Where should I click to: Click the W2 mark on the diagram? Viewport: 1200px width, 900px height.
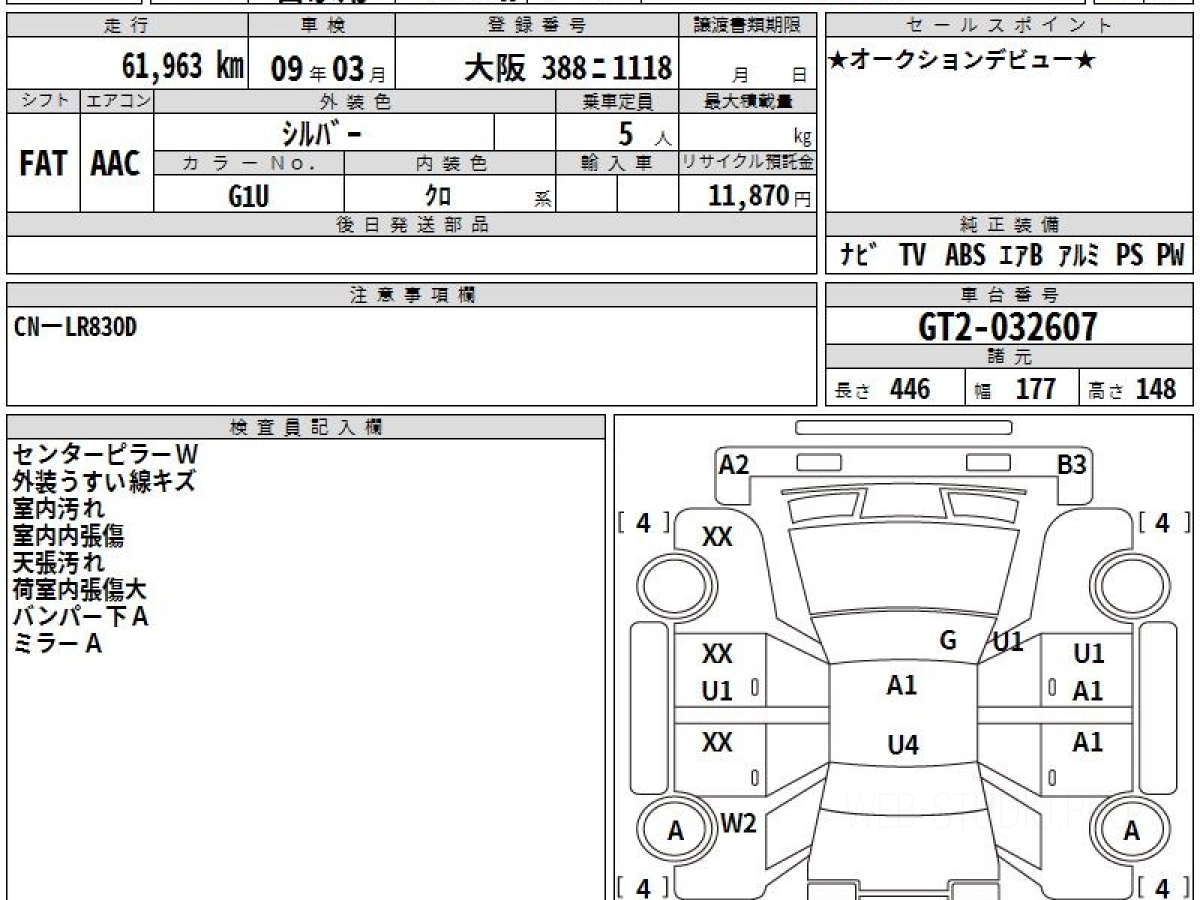[739, 823]
